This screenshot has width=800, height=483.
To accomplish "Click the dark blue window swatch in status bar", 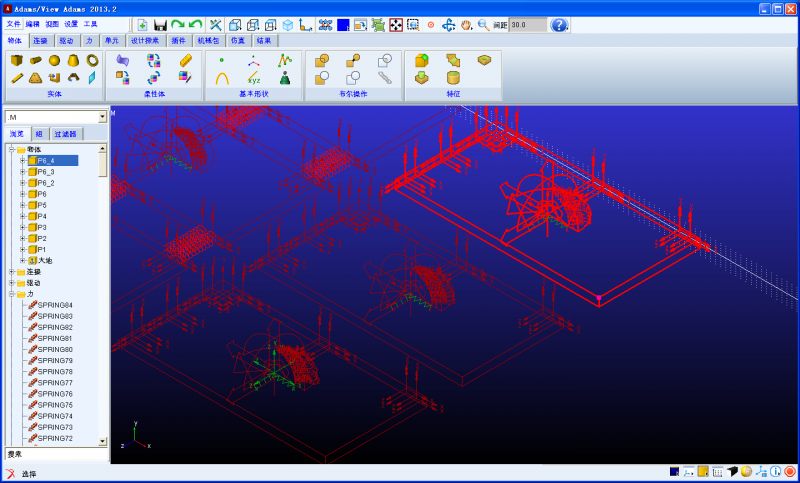I will coord(674,472).
